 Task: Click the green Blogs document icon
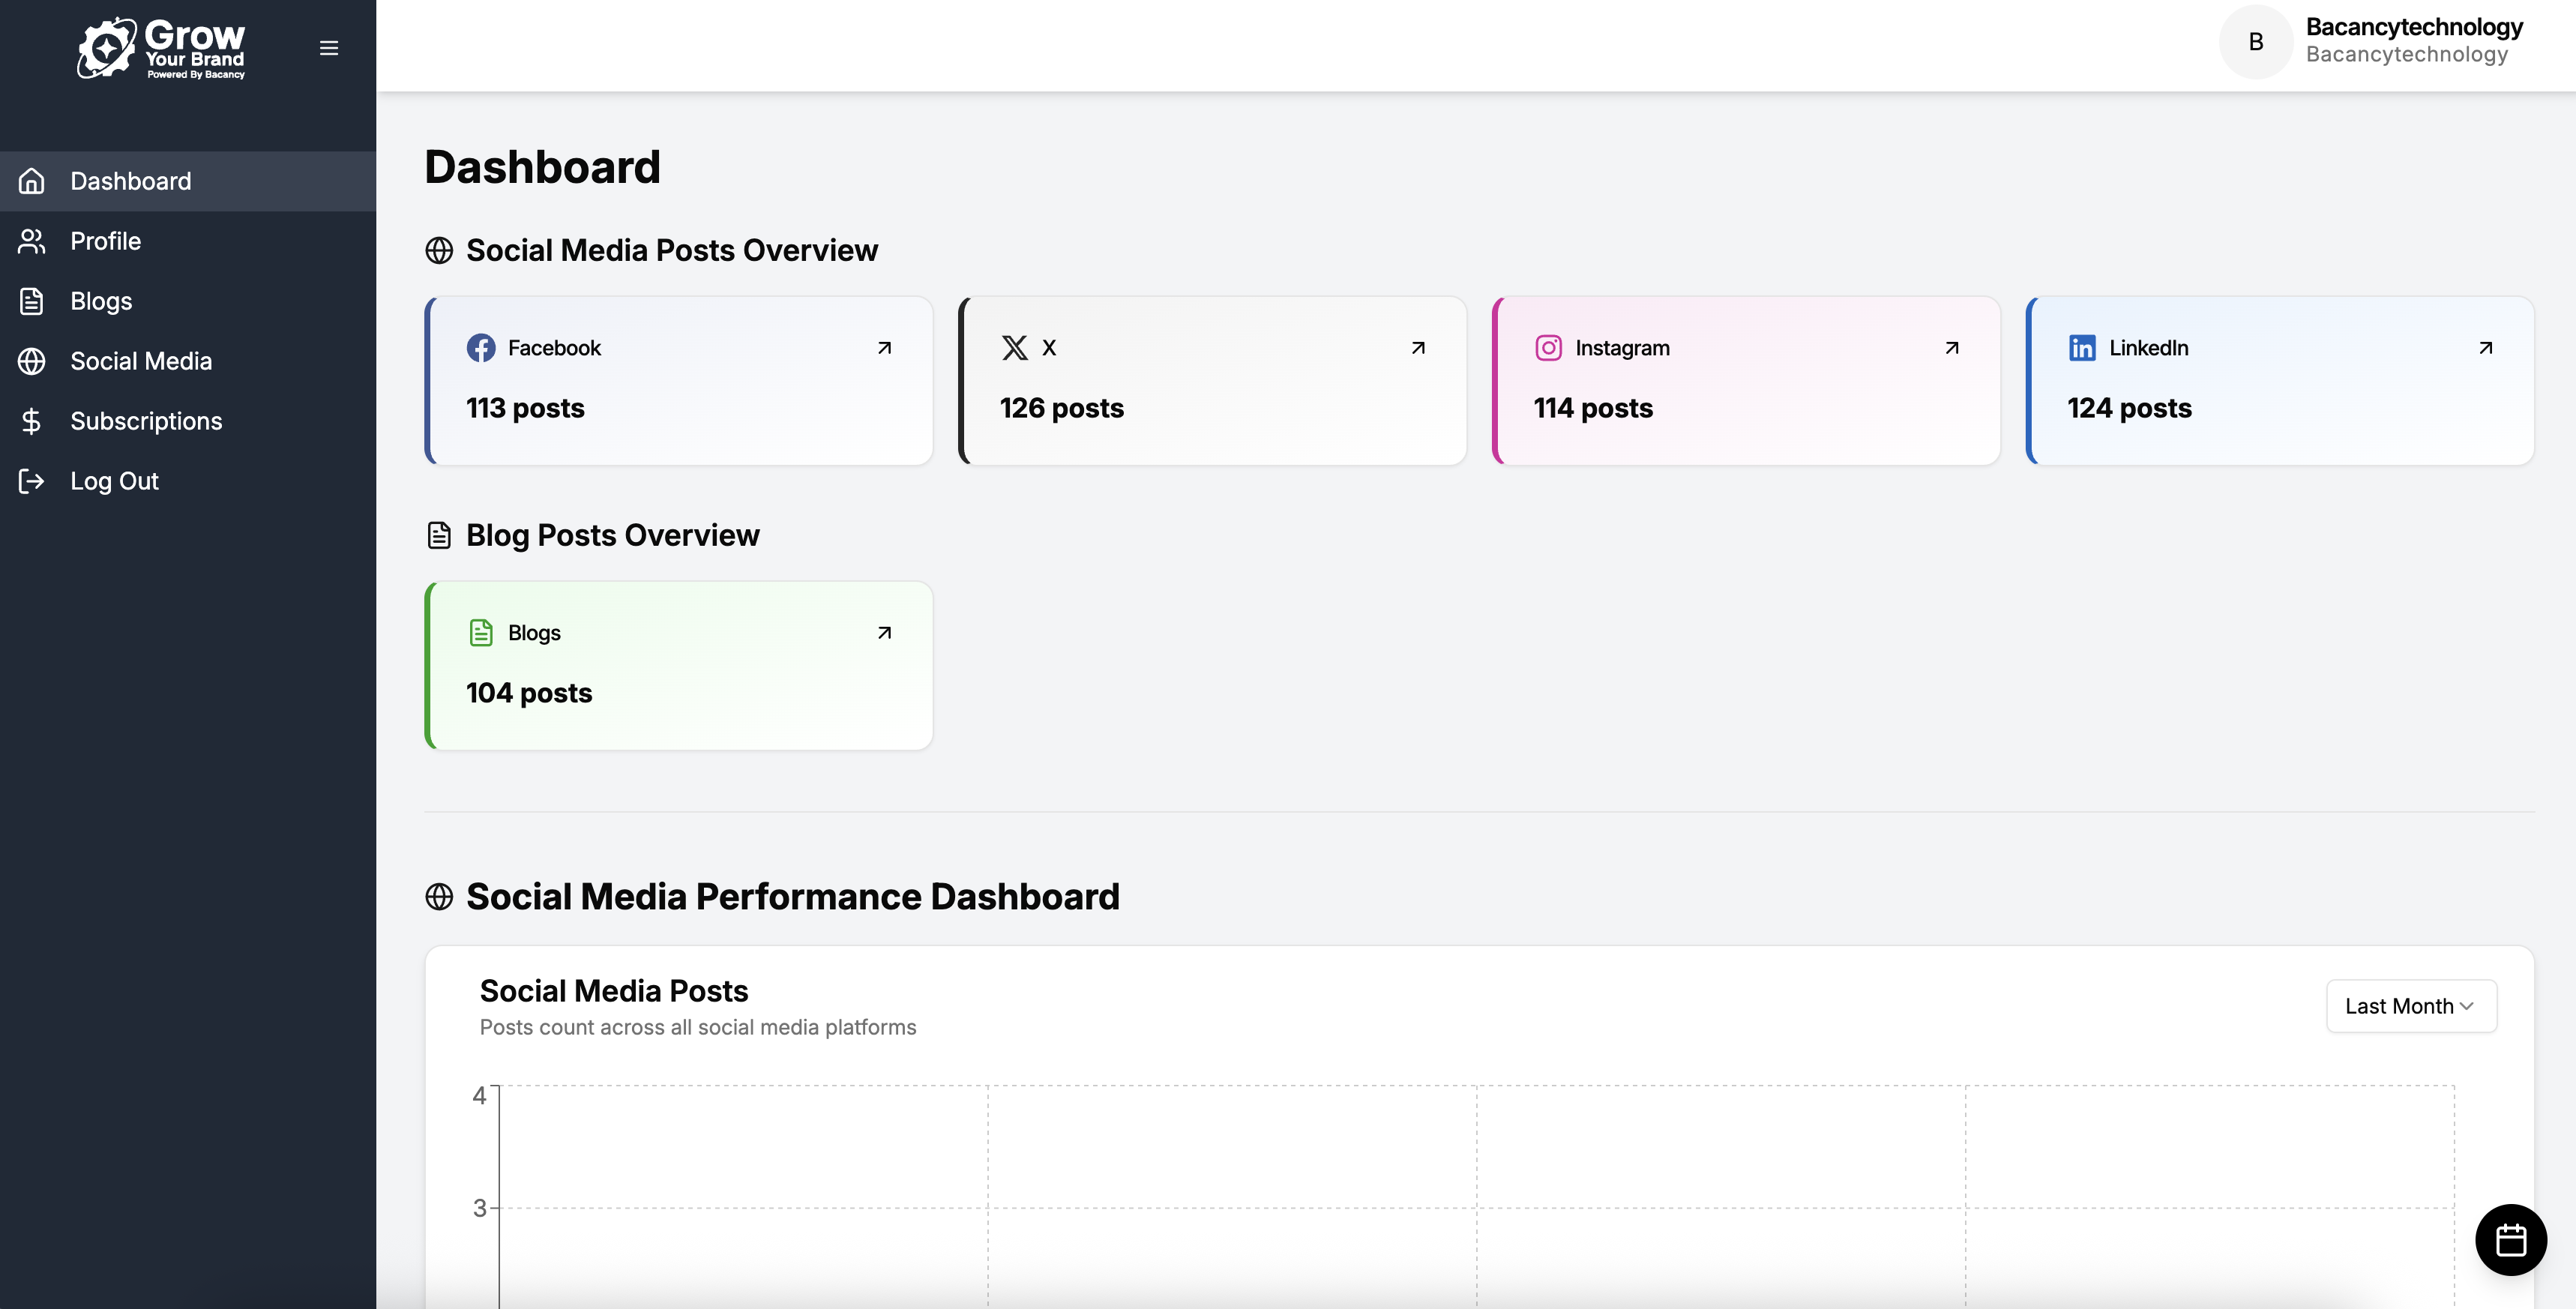coord(482,632)
